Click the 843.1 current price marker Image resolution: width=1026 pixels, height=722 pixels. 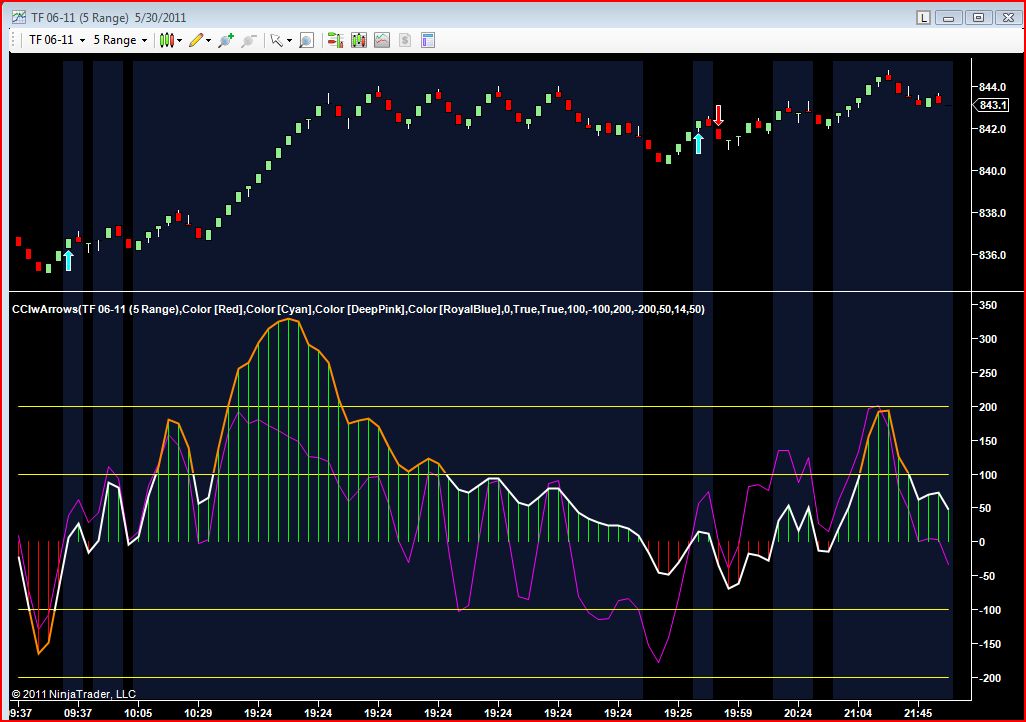click(x=992, y=105)
